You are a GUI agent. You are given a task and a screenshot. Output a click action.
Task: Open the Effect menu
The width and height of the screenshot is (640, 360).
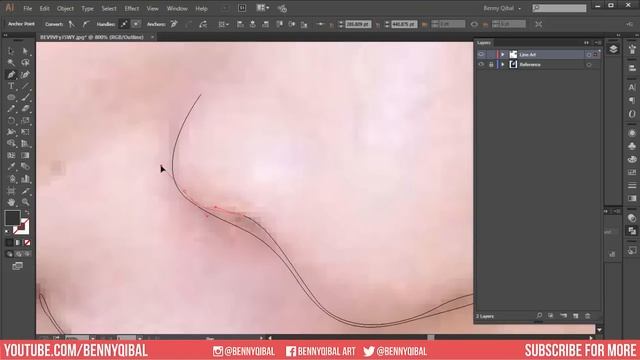[131, 8]
